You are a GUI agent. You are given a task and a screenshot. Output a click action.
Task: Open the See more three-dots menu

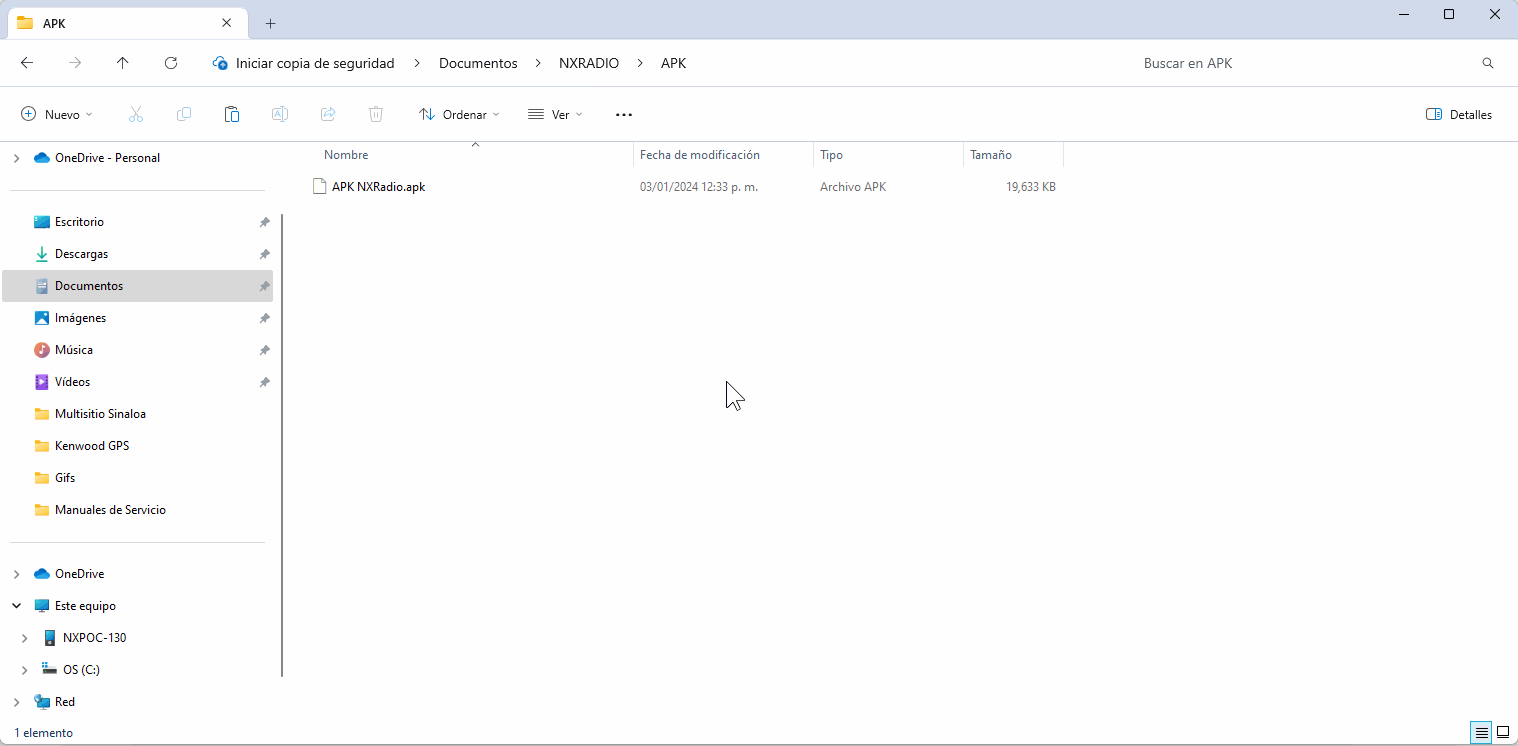point(624,115)
